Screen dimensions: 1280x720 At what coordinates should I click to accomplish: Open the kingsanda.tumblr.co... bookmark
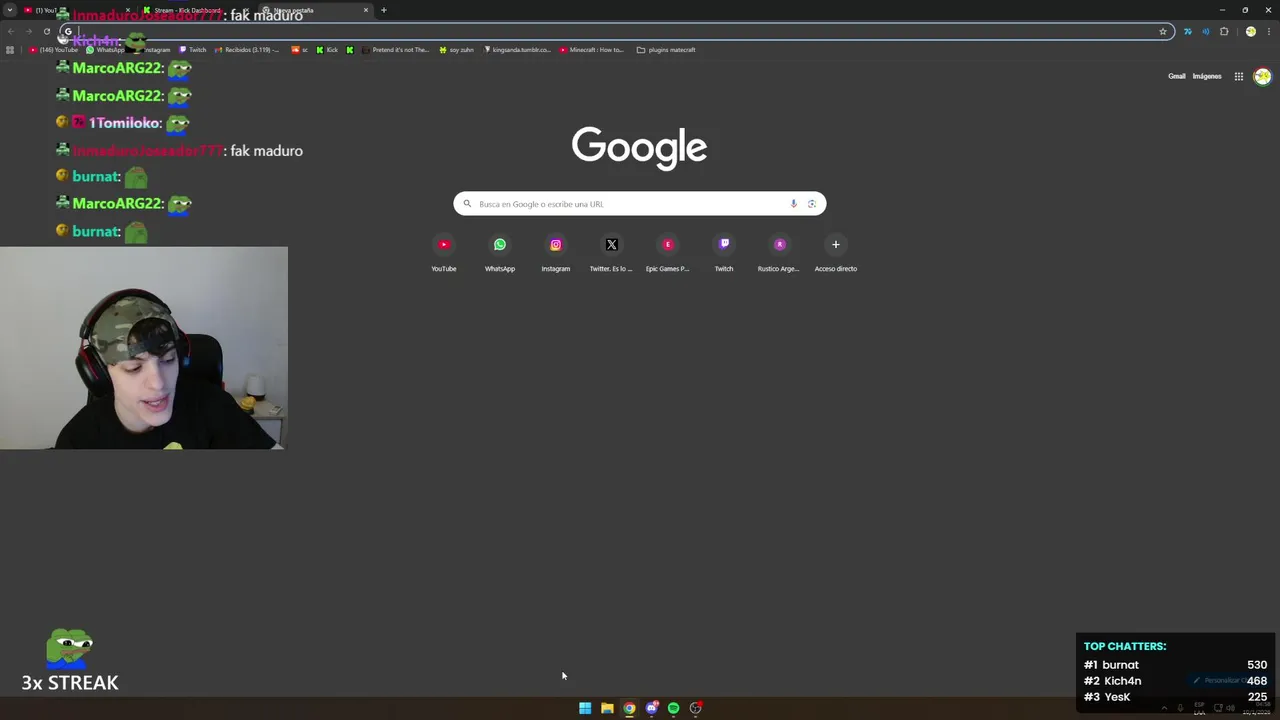517,50
